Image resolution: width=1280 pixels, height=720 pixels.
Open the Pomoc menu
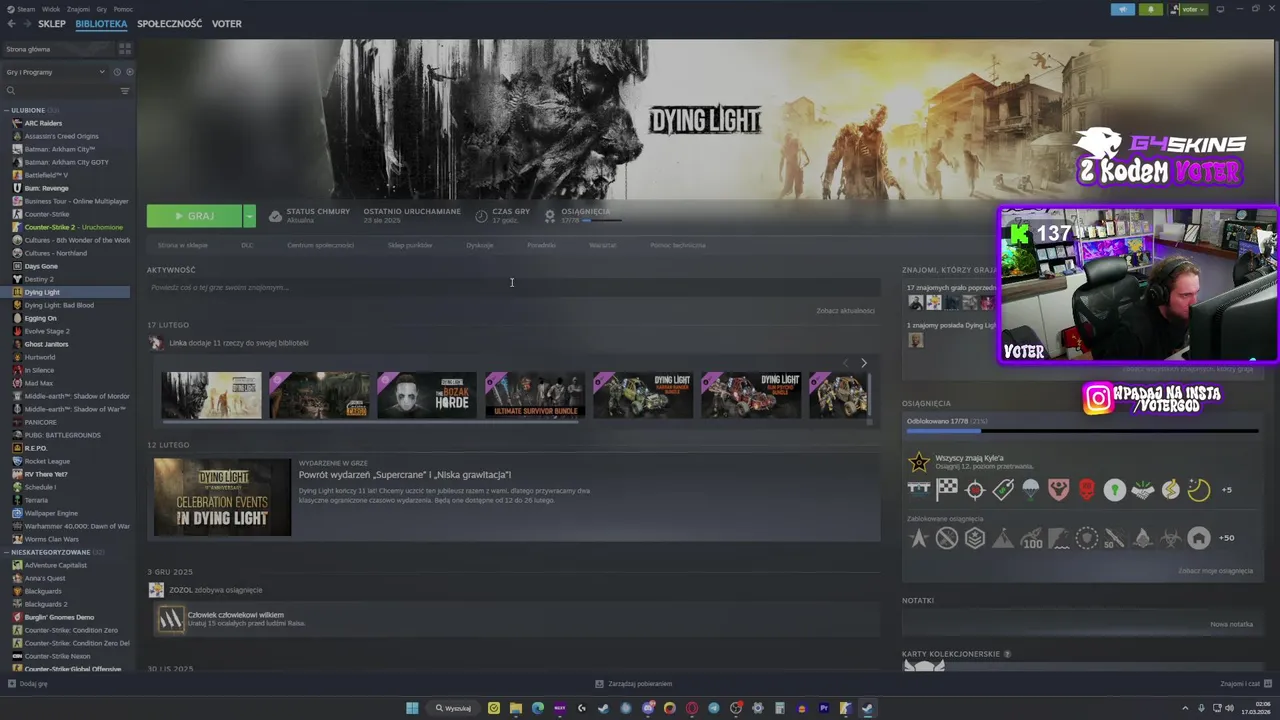[x=122, y=9]
